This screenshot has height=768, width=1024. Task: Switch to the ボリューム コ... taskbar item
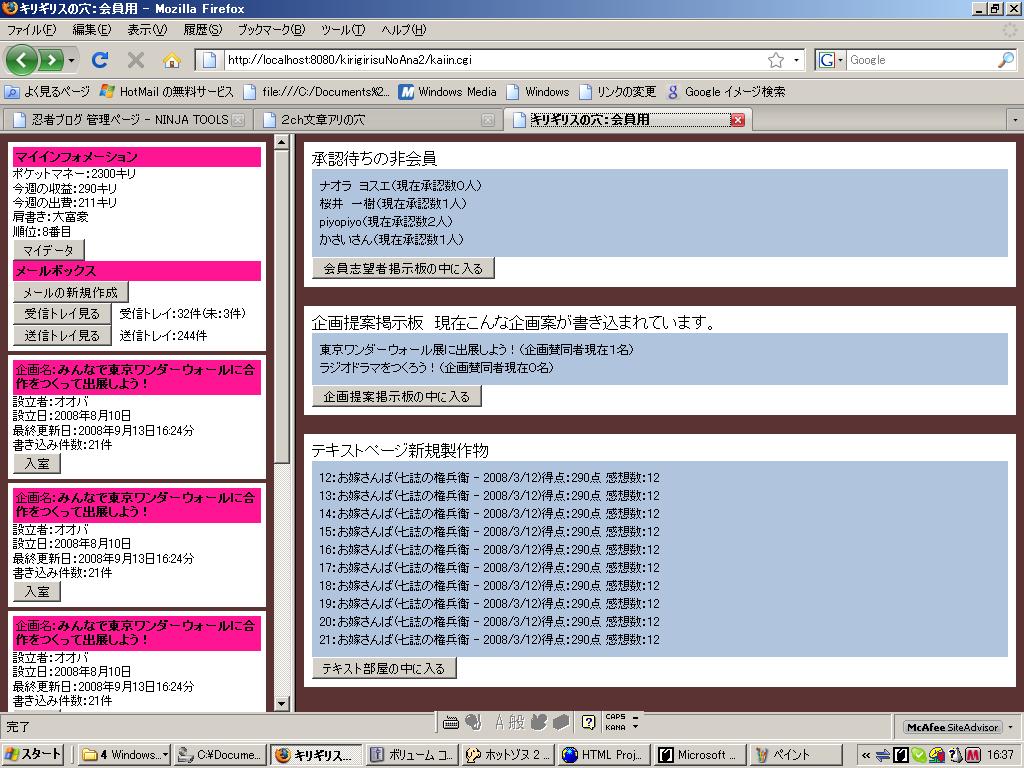(x=413, y=755)
